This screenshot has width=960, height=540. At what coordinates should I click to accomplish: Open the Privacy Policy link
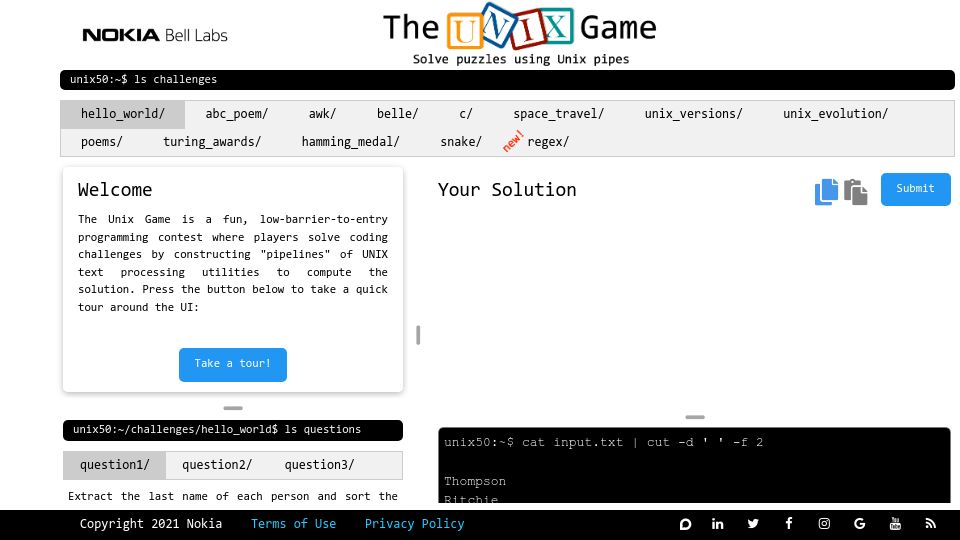414,524
